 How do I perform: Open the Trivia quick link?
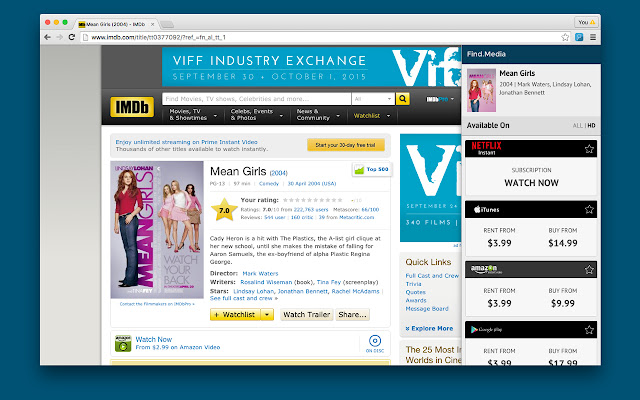(x=413, y=284)
